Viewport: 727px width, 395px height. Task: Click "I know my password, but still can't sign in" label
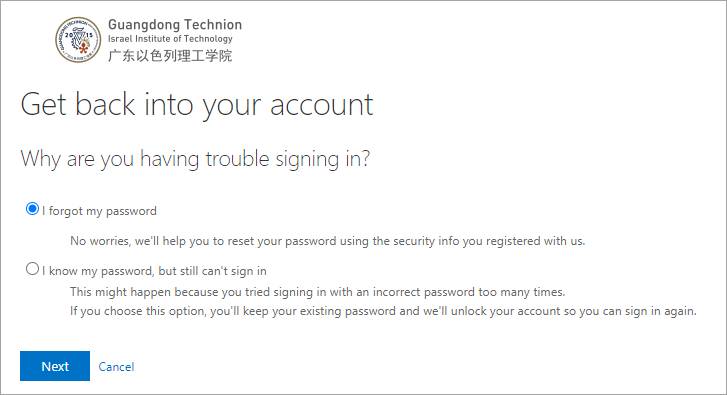[154, 271]
